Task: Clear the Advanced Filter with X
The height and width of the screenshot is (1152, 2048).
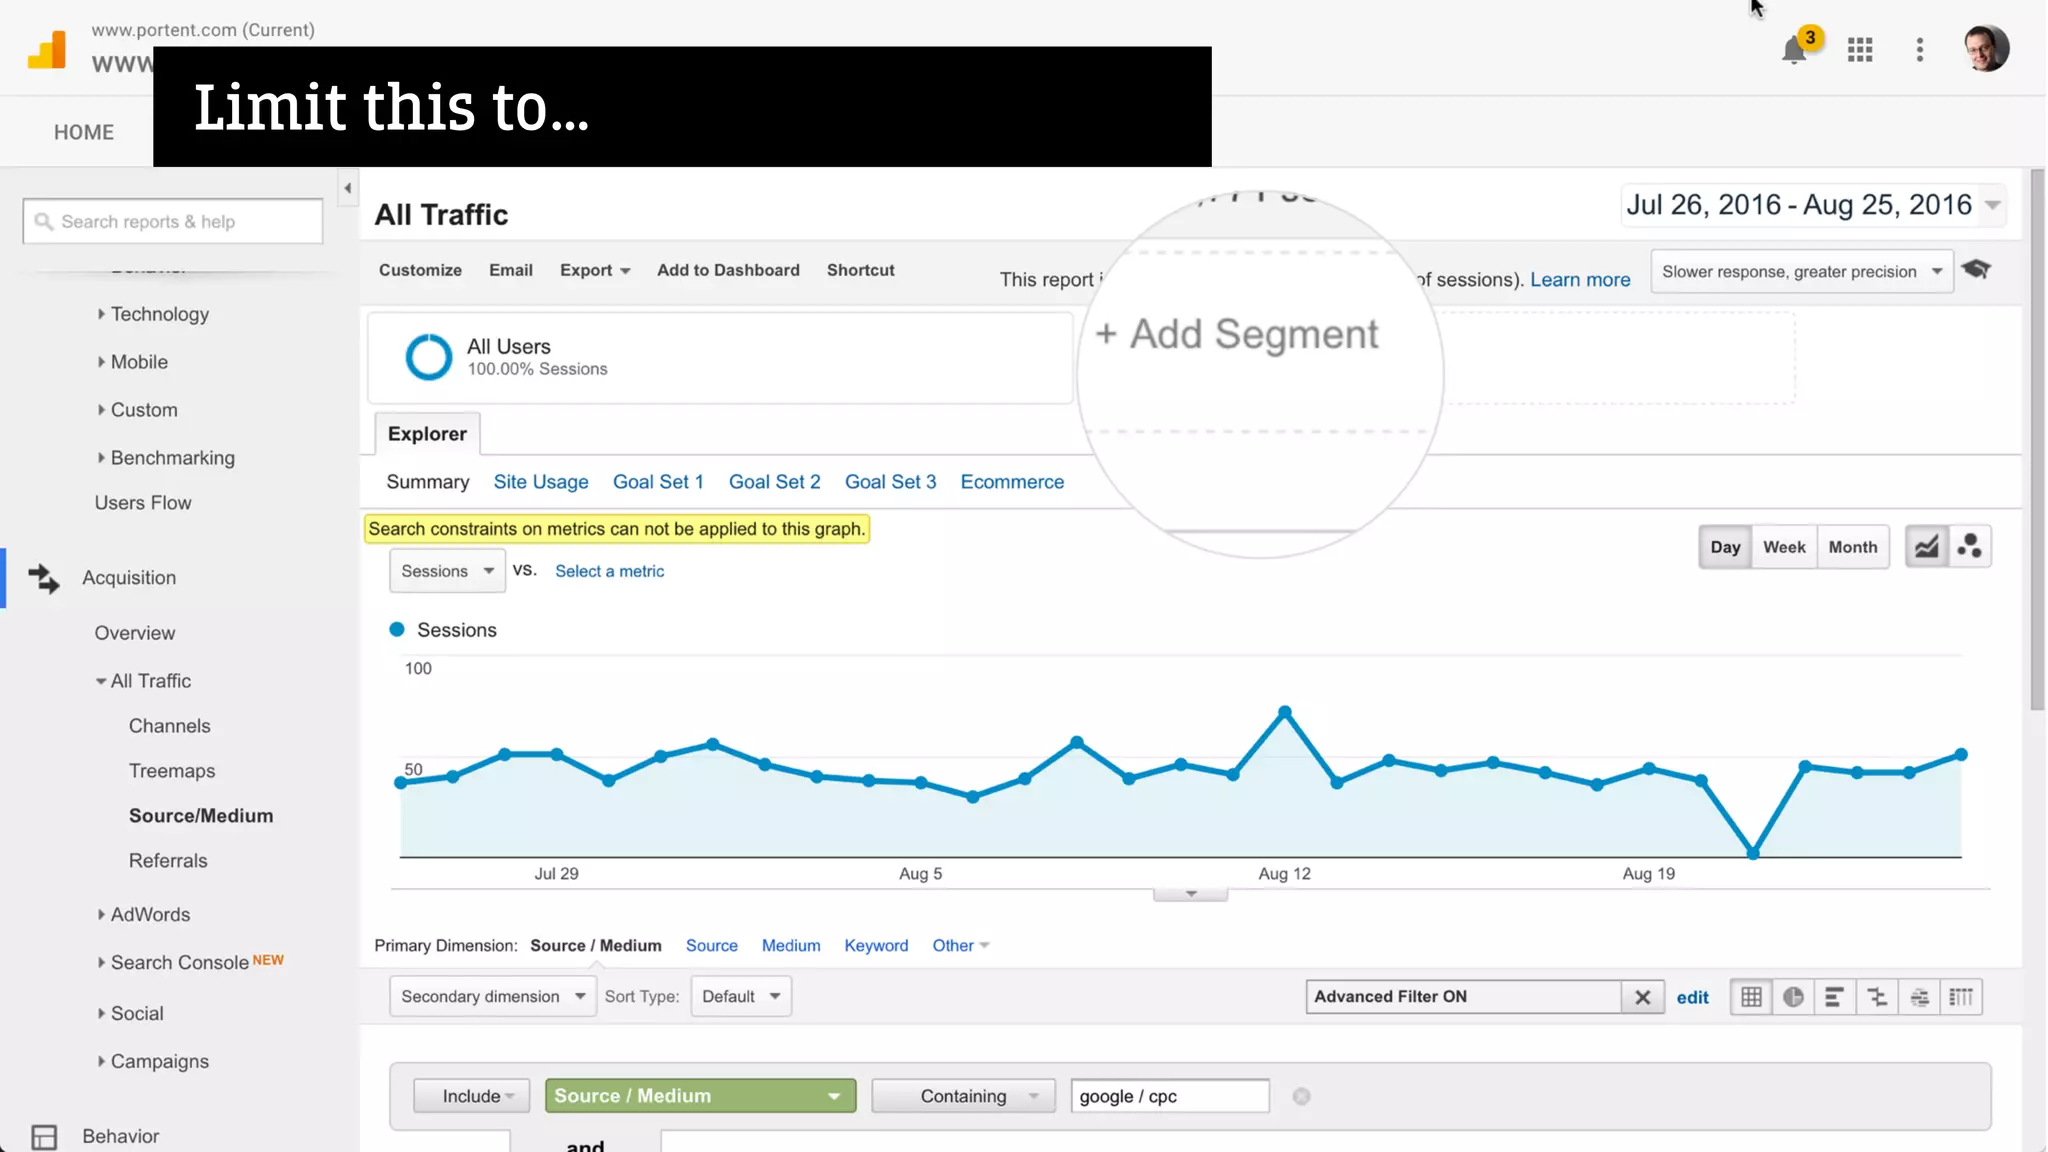Action: (1642, 997)
